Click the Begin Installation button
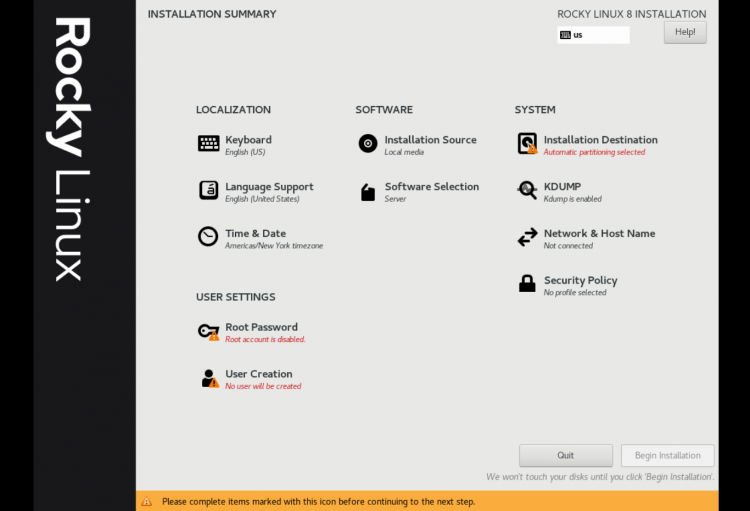This screenshot has height=511, width=750. coord(667,455)
